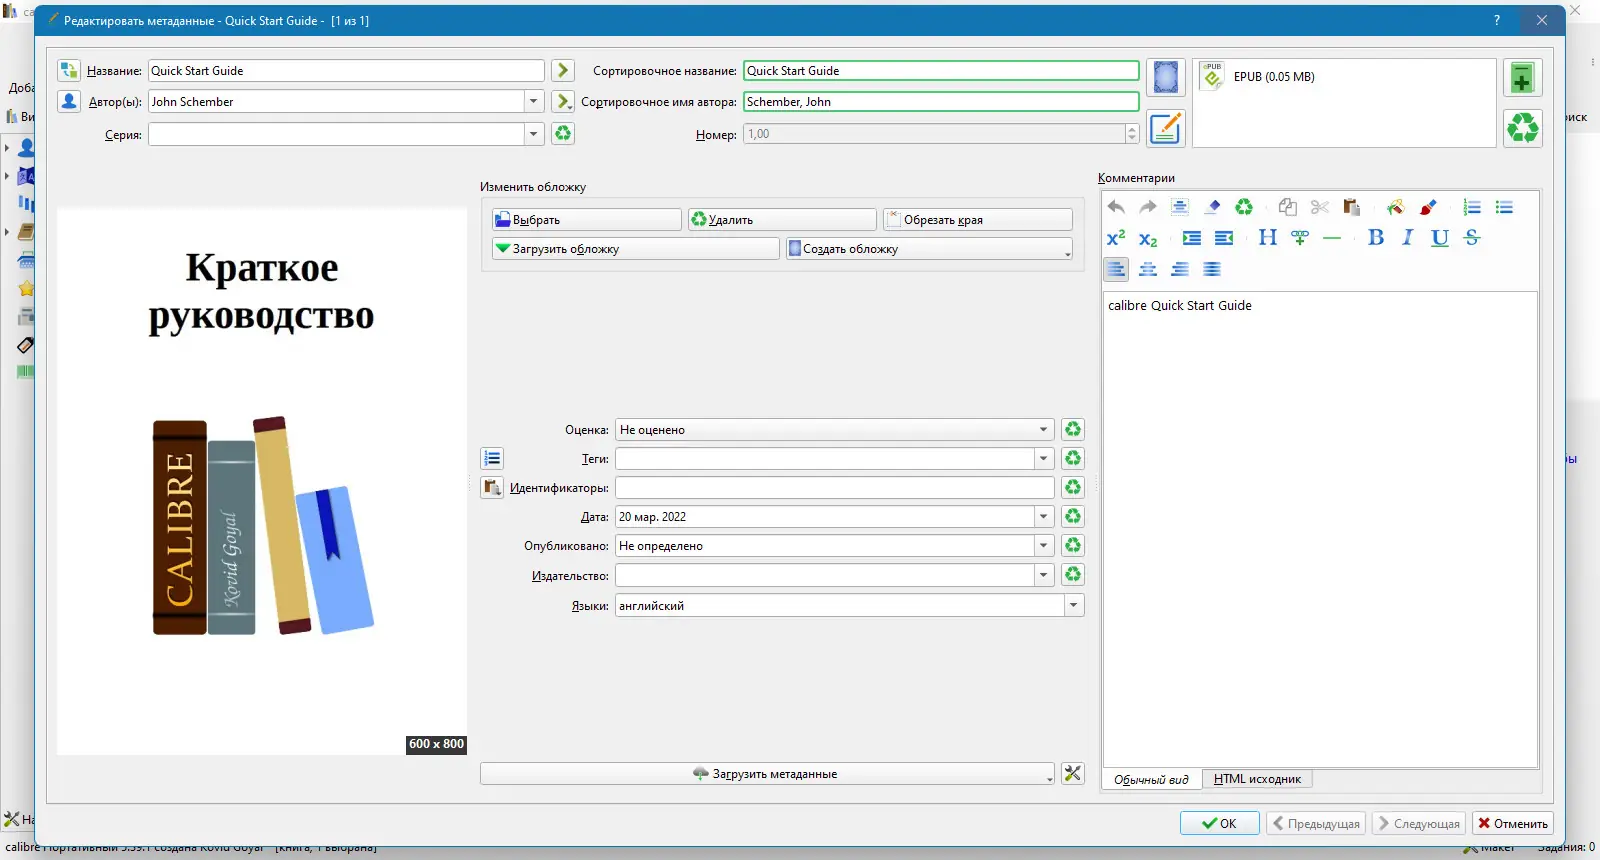The width and height of the screenshot is (1600, 860).
Task: Remove formatting eraser icon in comments
Action: (1212, 207)
